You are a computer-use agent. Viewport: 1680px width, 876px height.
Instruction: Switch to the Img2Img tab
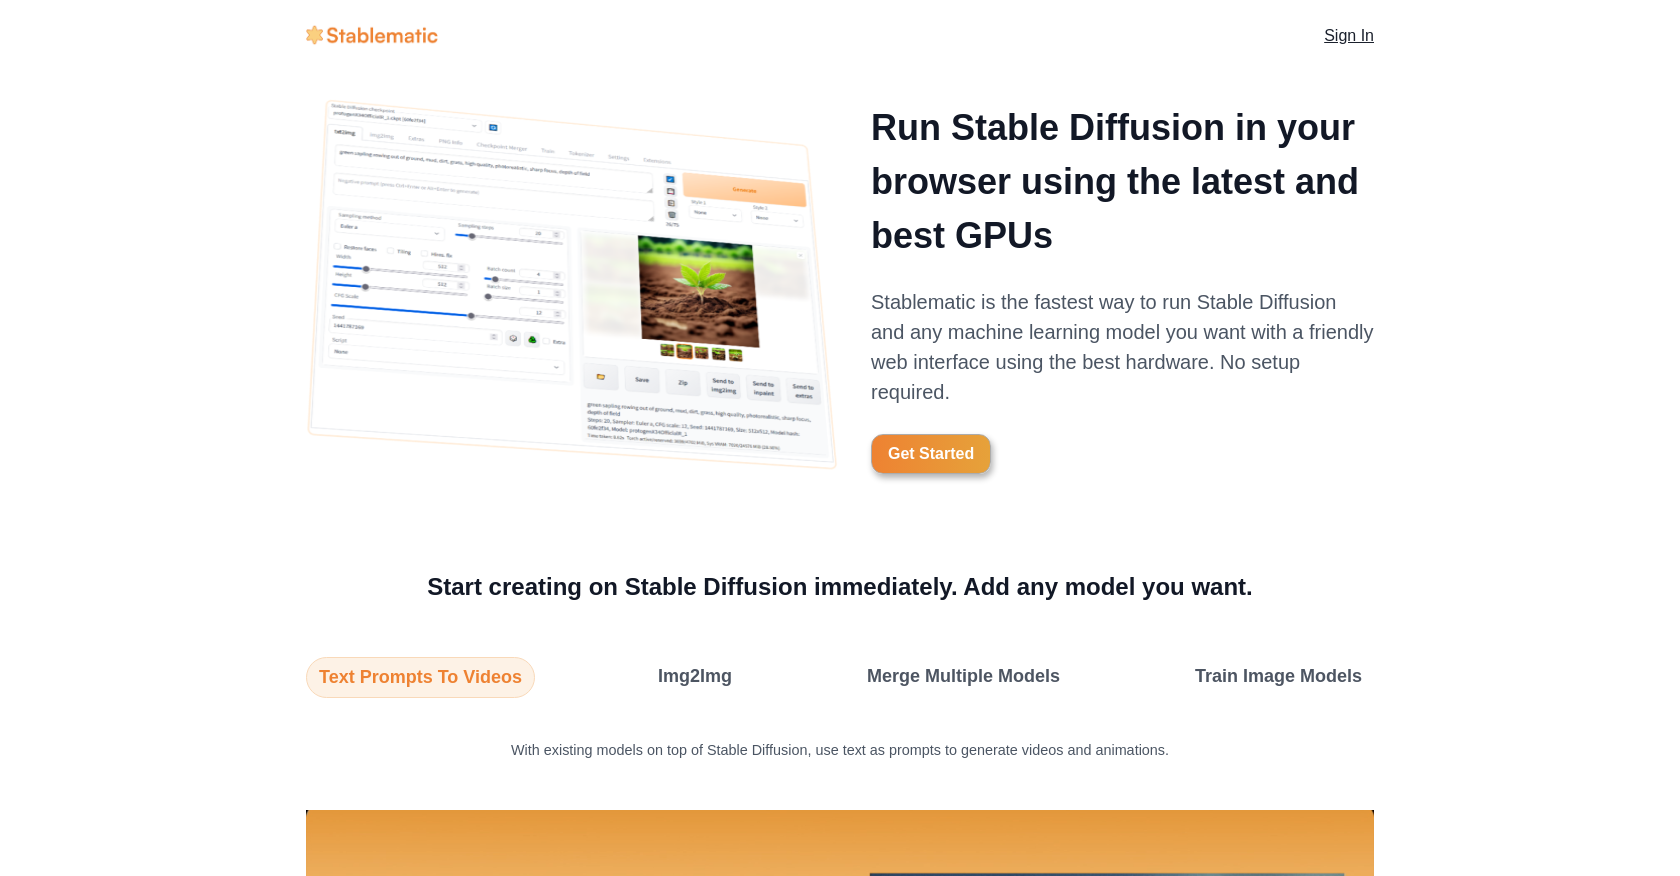(694, 676)
